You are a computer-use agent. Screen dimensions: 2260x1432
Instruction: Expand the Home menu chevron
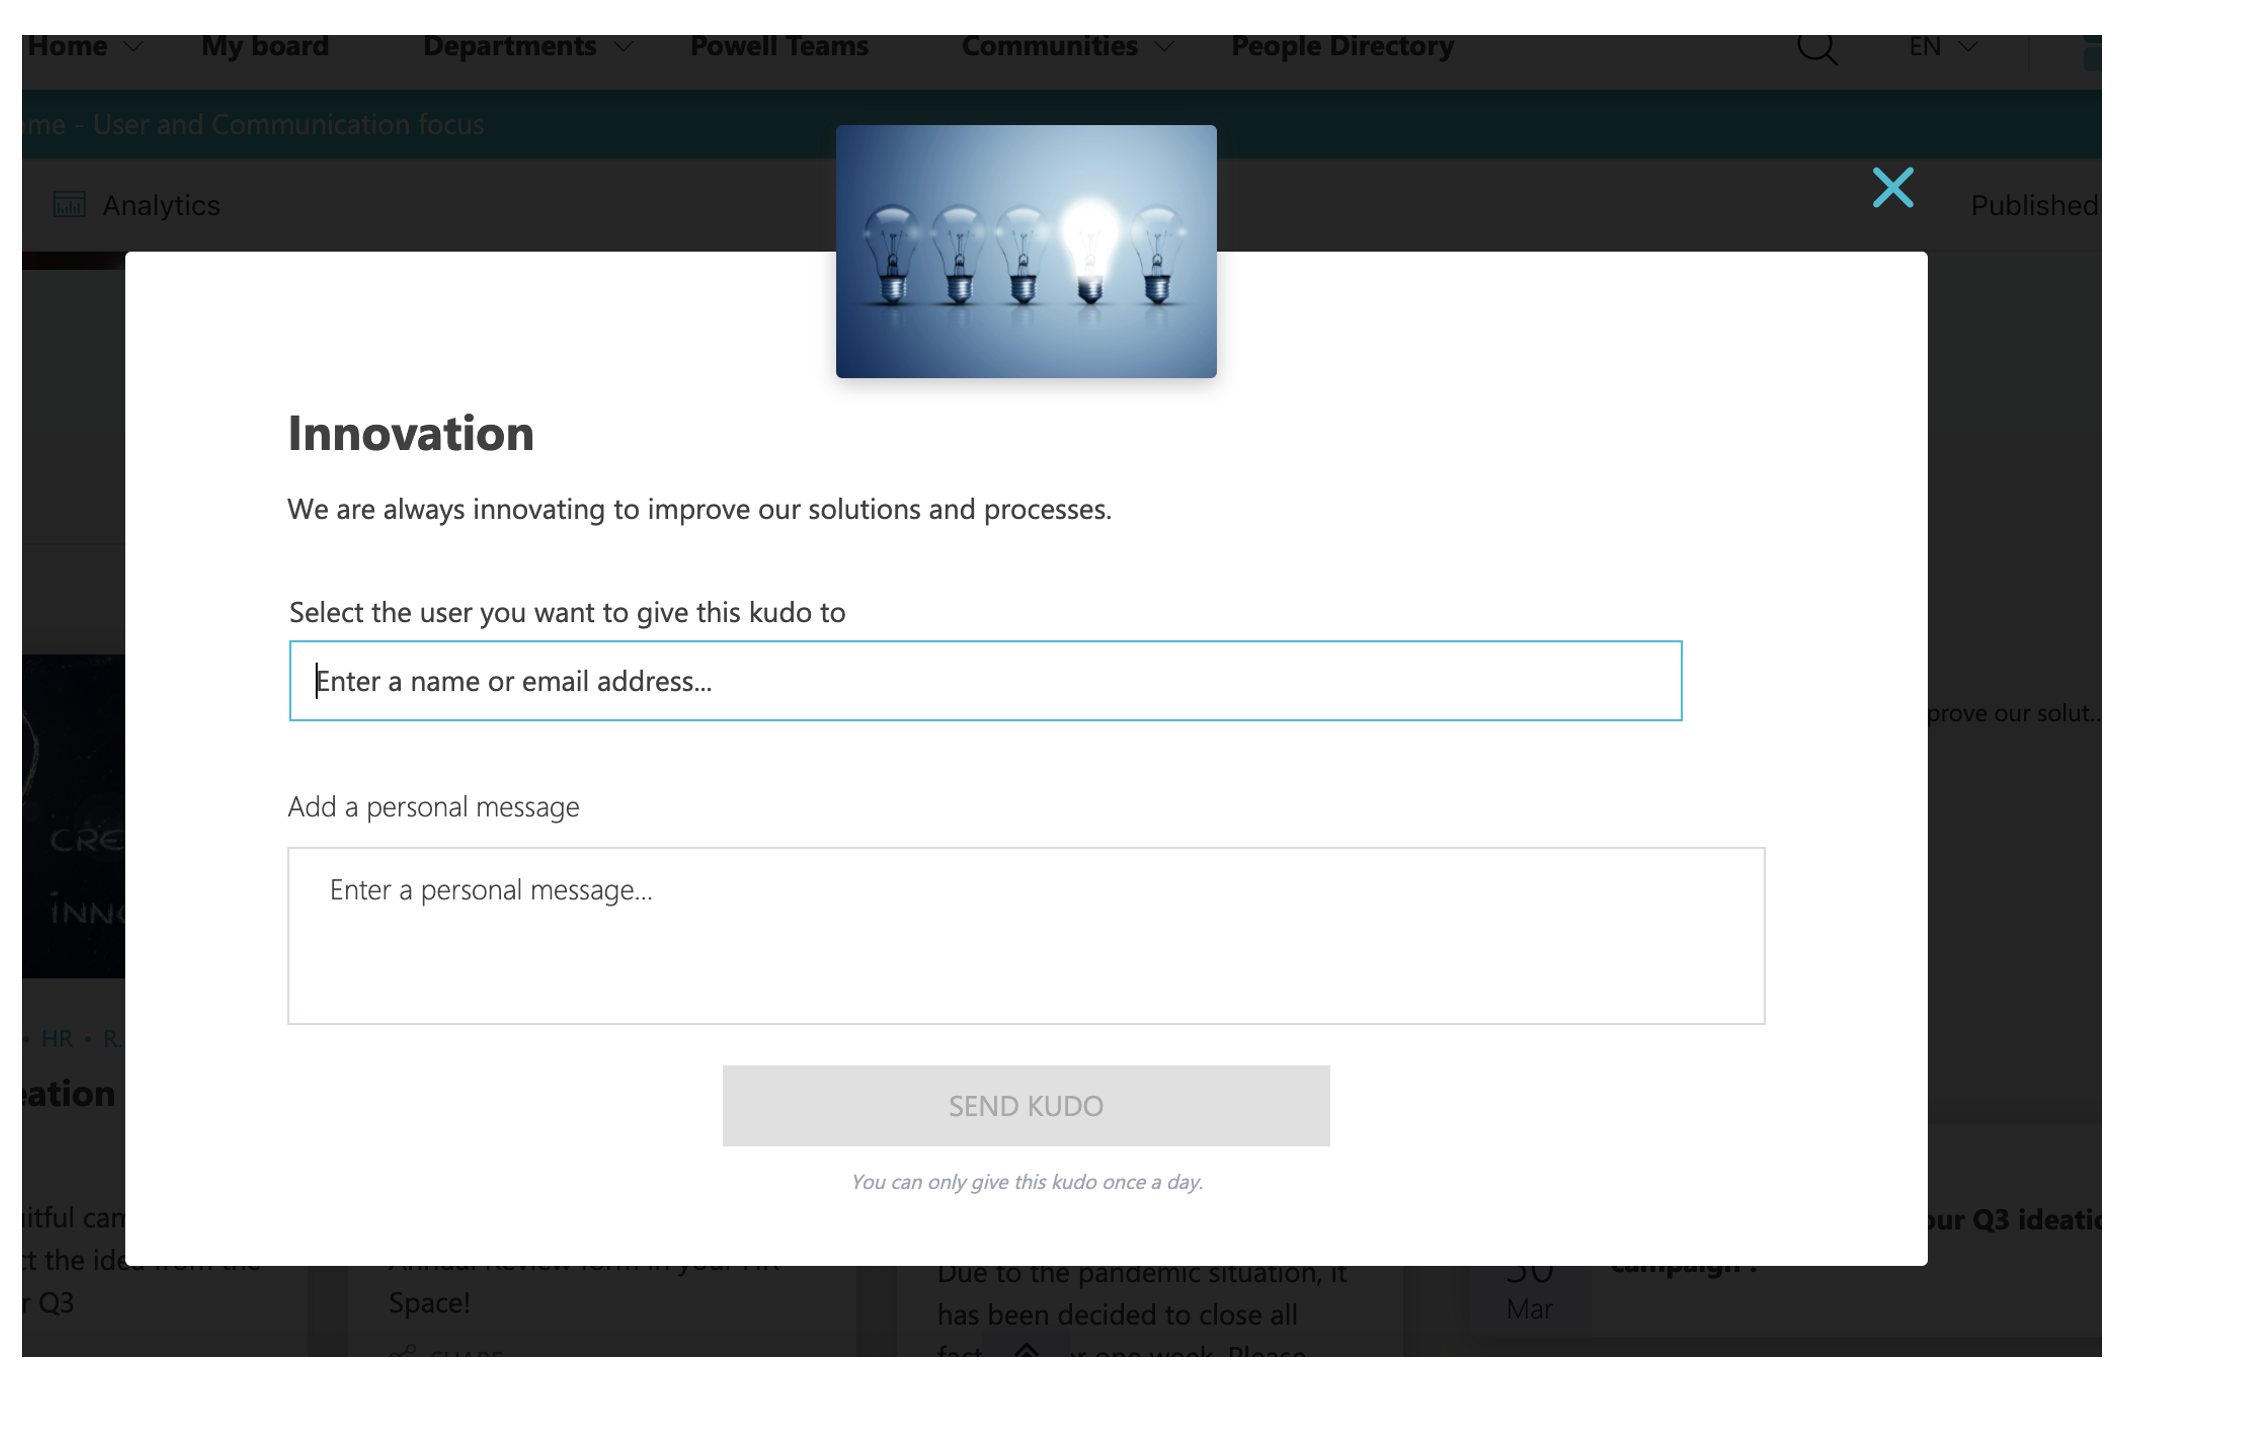pyautogui.click(x=134, y=47)
